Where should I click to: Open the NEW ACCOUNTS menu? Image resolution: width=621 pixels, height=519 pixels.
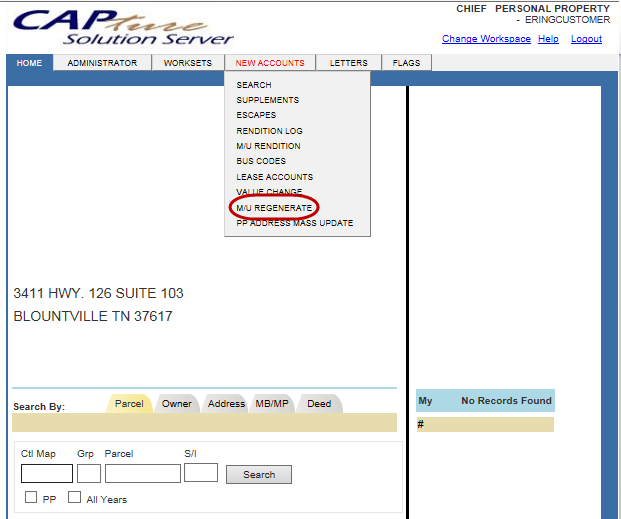coord(270,63)
